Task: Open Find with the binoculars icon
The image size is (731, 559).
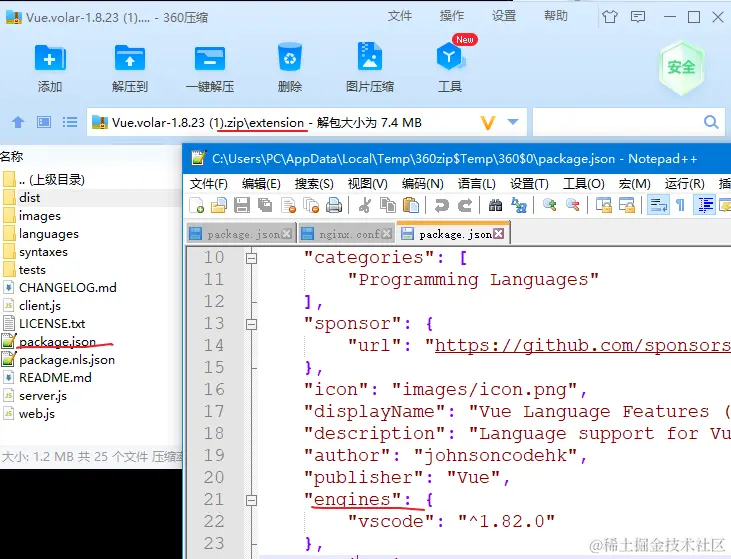Action: [495, 205]
